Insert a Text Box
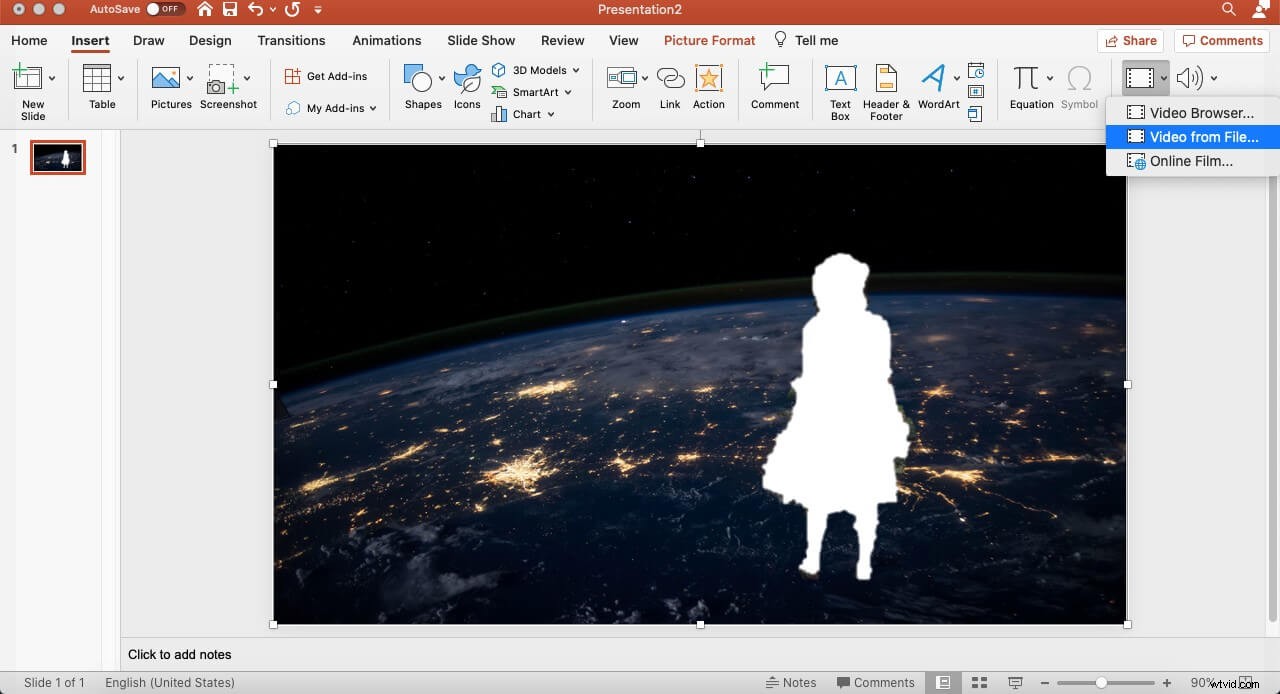Image resolution: width=1280 pixels, height=694 pixels. click(x=840, y=88)
